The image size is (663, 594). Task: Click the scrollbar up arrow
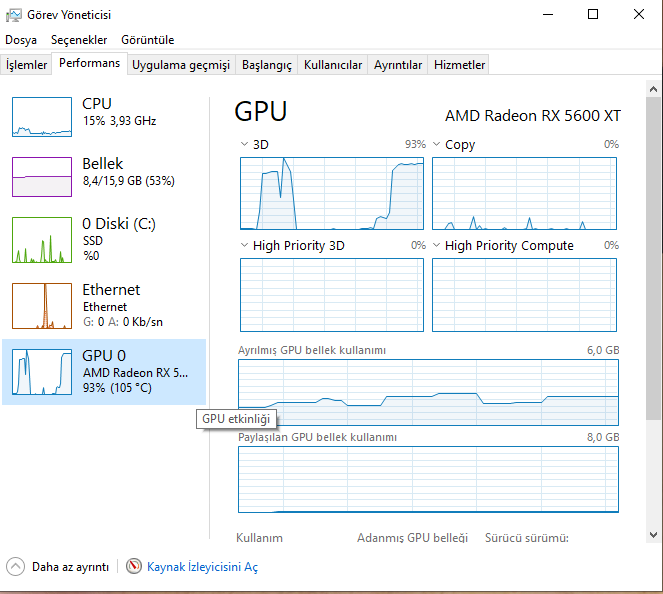[x=654, y=89]
